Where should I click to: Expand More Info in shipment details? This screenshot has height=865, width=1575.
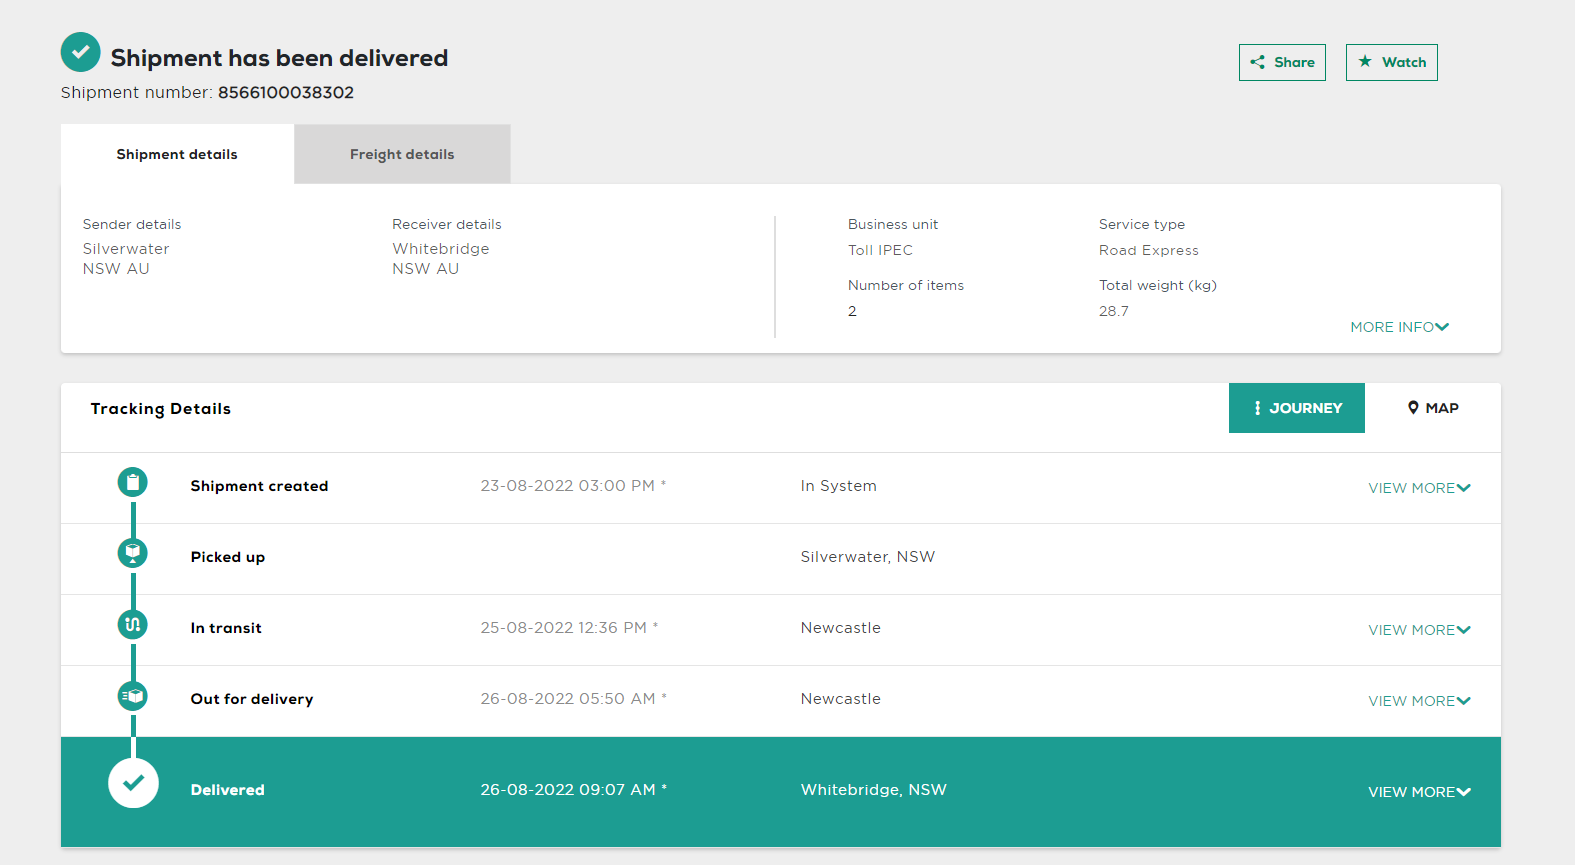[1399, 327]
